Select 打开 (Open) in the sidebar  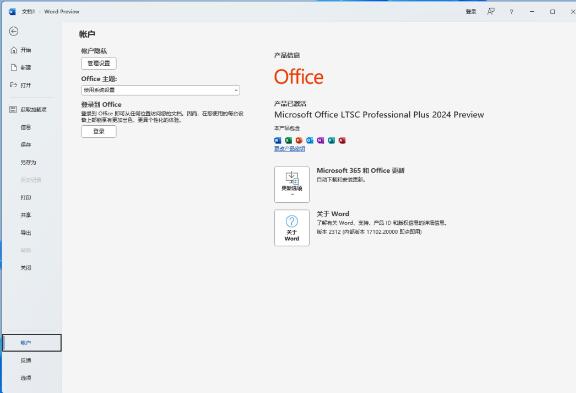25,85
